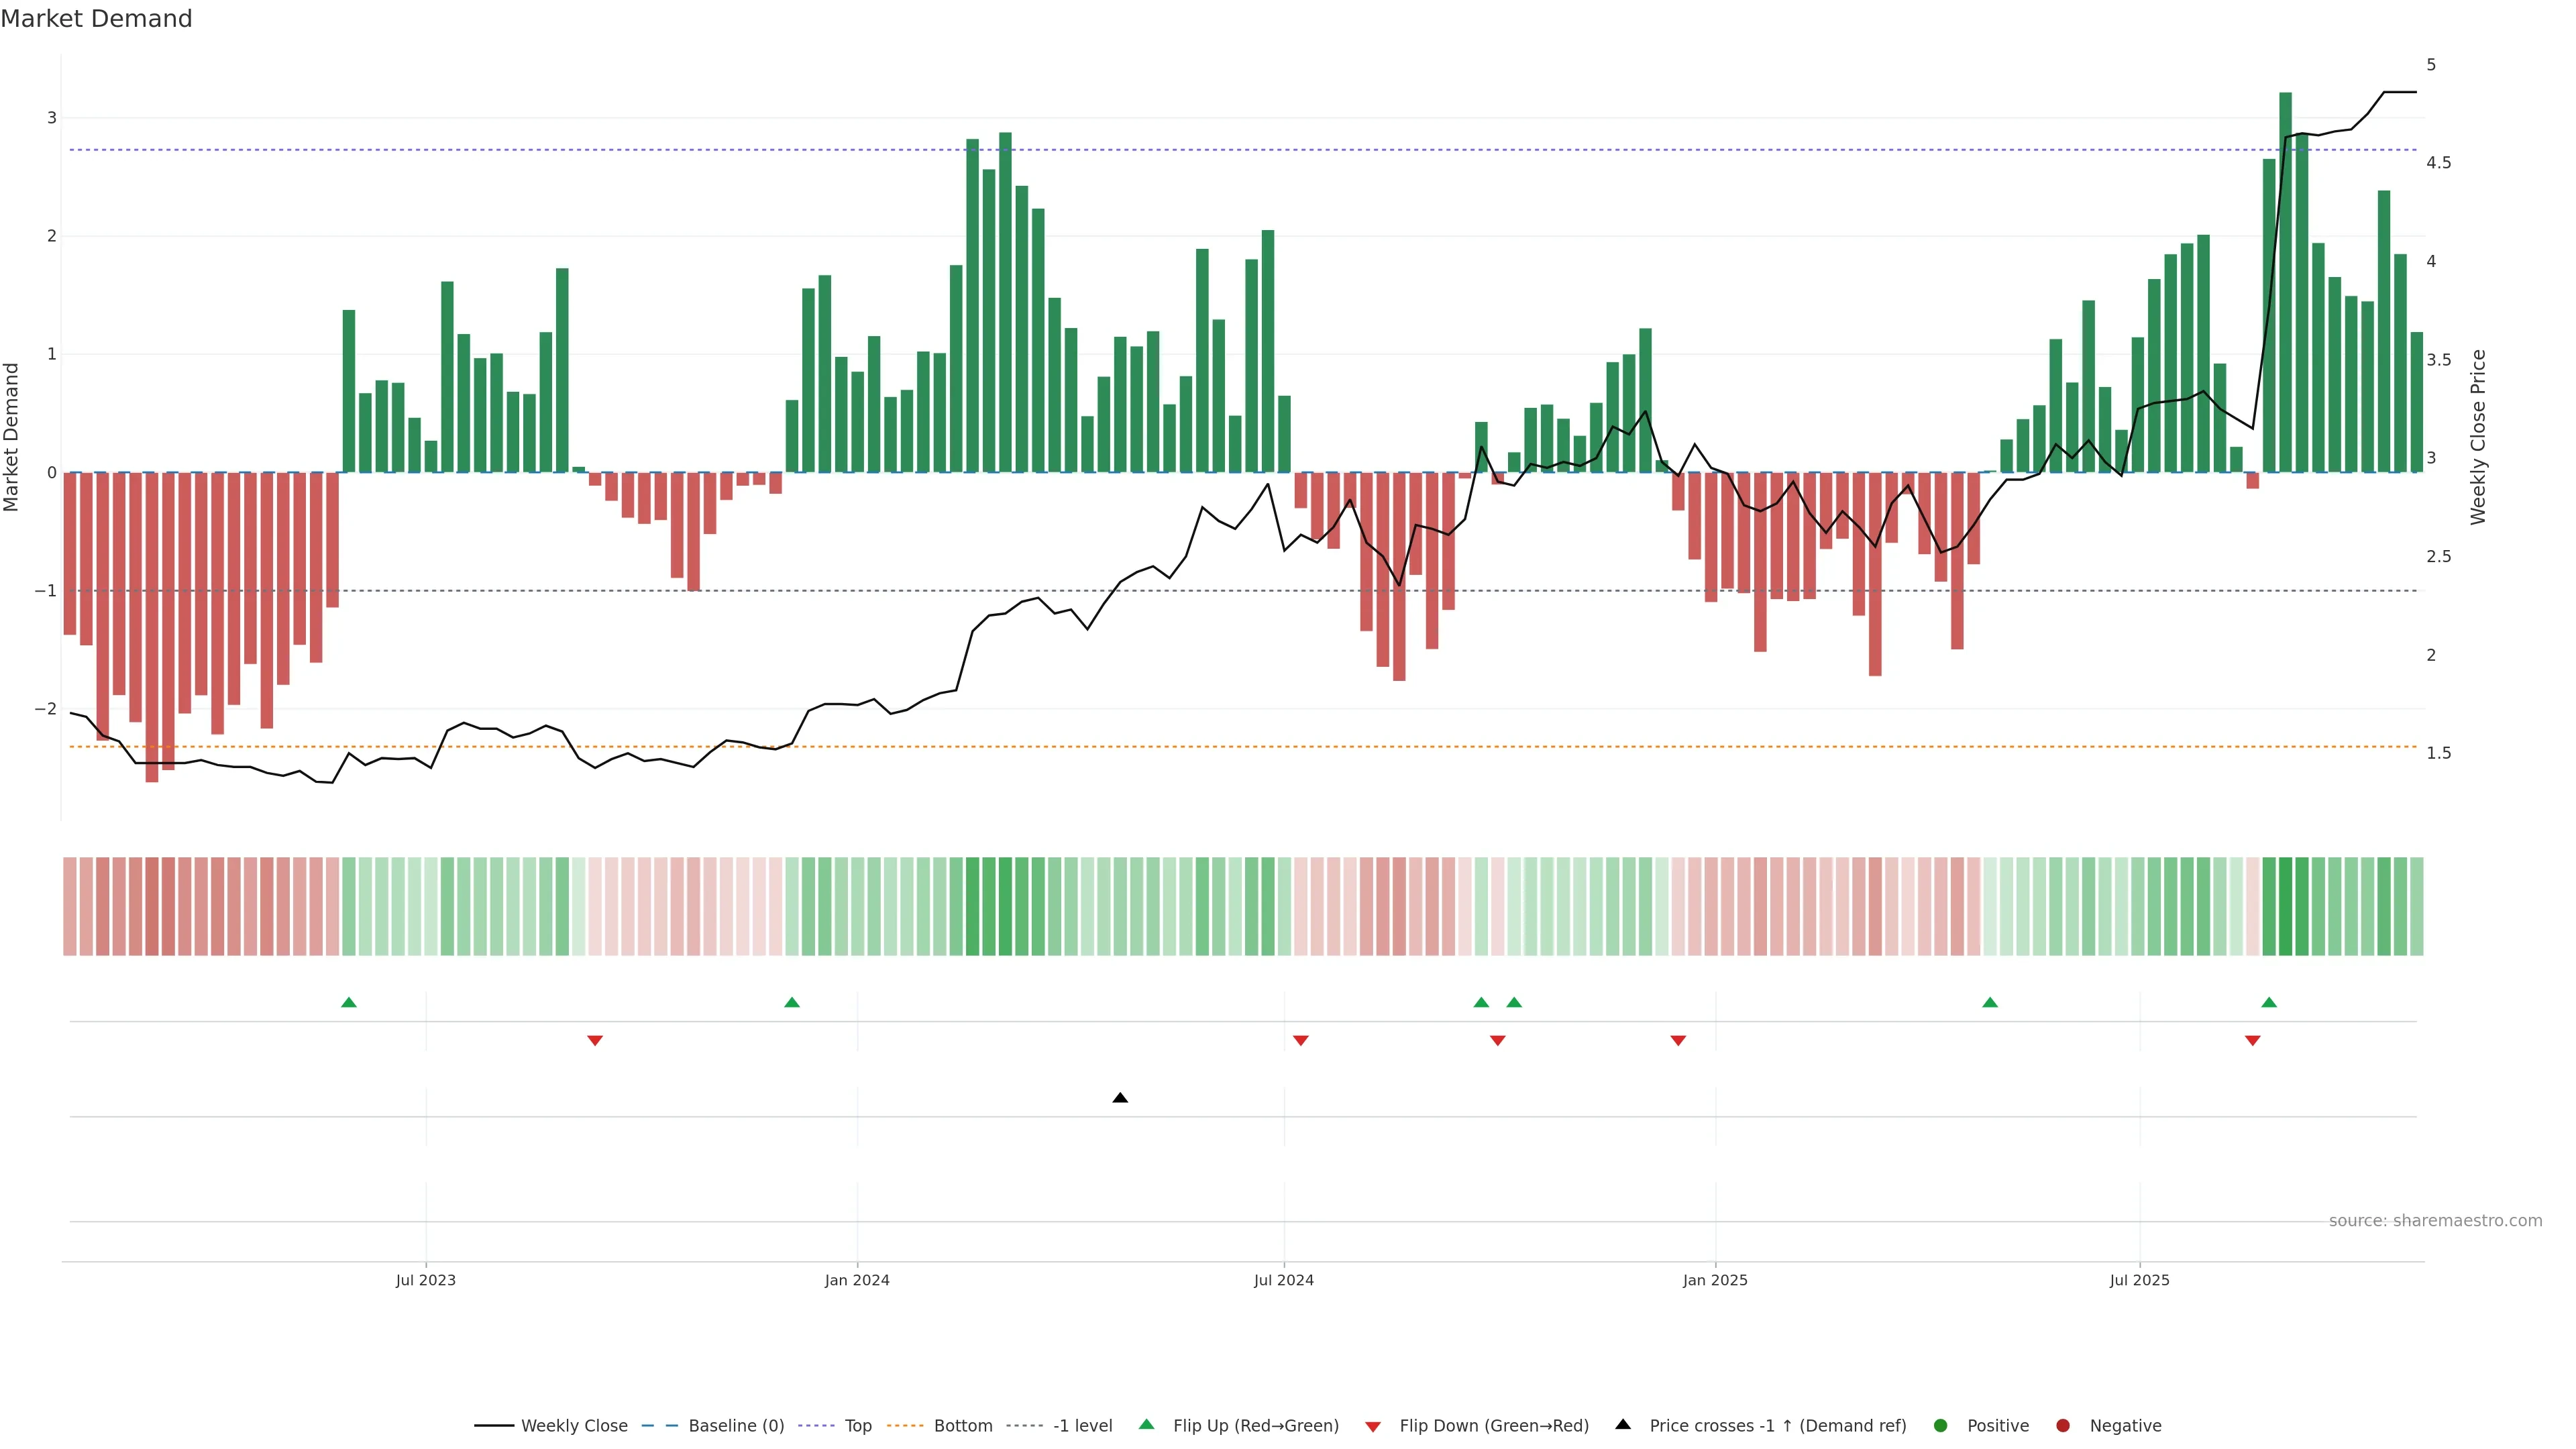Click the green Flip Up legend triangle
The width and height of the screenshot is (2576, 1449).
[1147, 1425]
